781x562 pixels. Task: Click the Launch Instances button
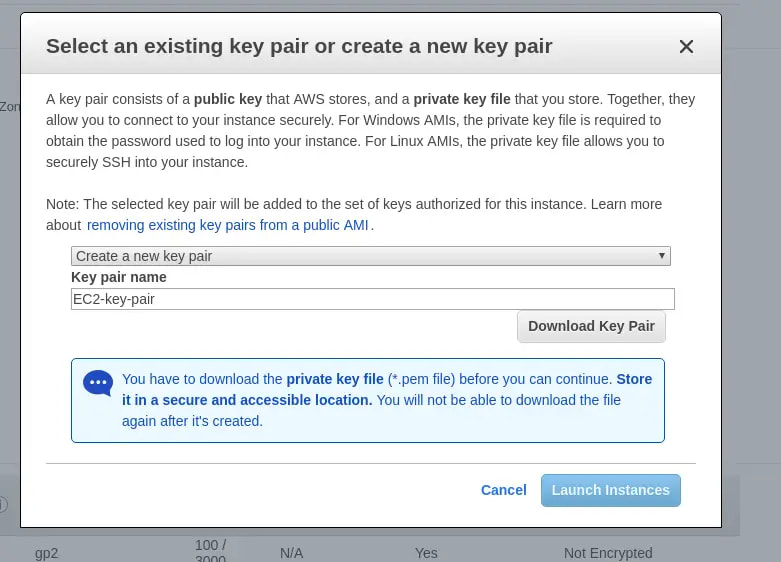click(610, 490)
